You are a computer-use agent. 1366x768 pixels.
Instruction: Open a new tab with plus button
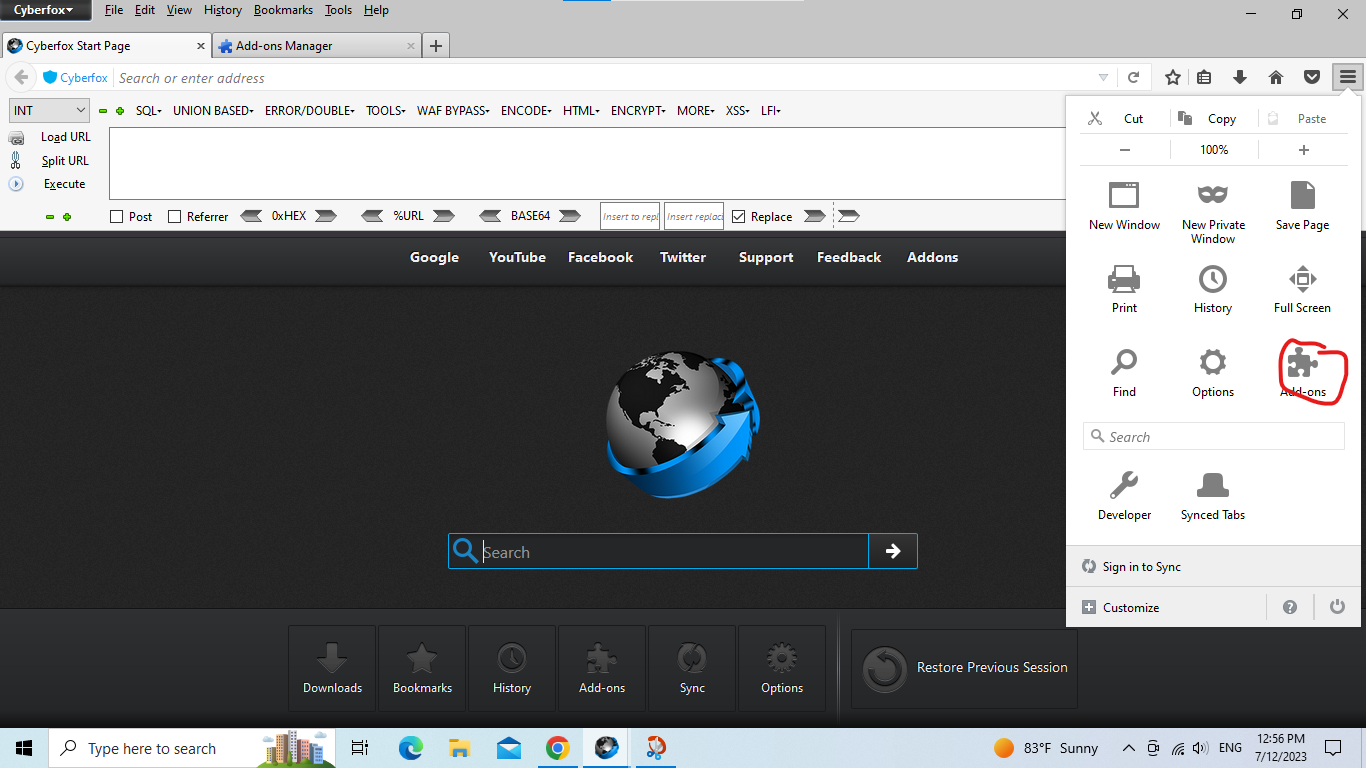click(436, 45)
